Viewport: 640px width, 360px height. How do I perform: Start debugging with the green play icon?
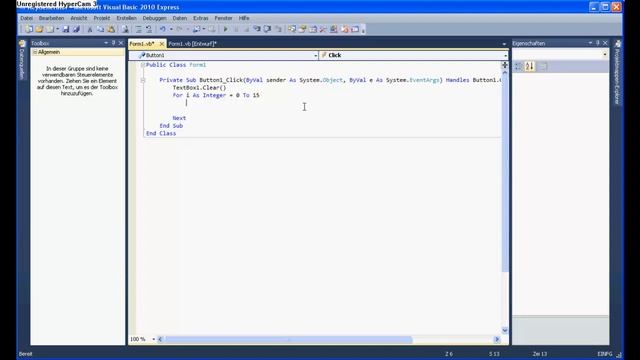pyautogui.click(x=225, y=29)
